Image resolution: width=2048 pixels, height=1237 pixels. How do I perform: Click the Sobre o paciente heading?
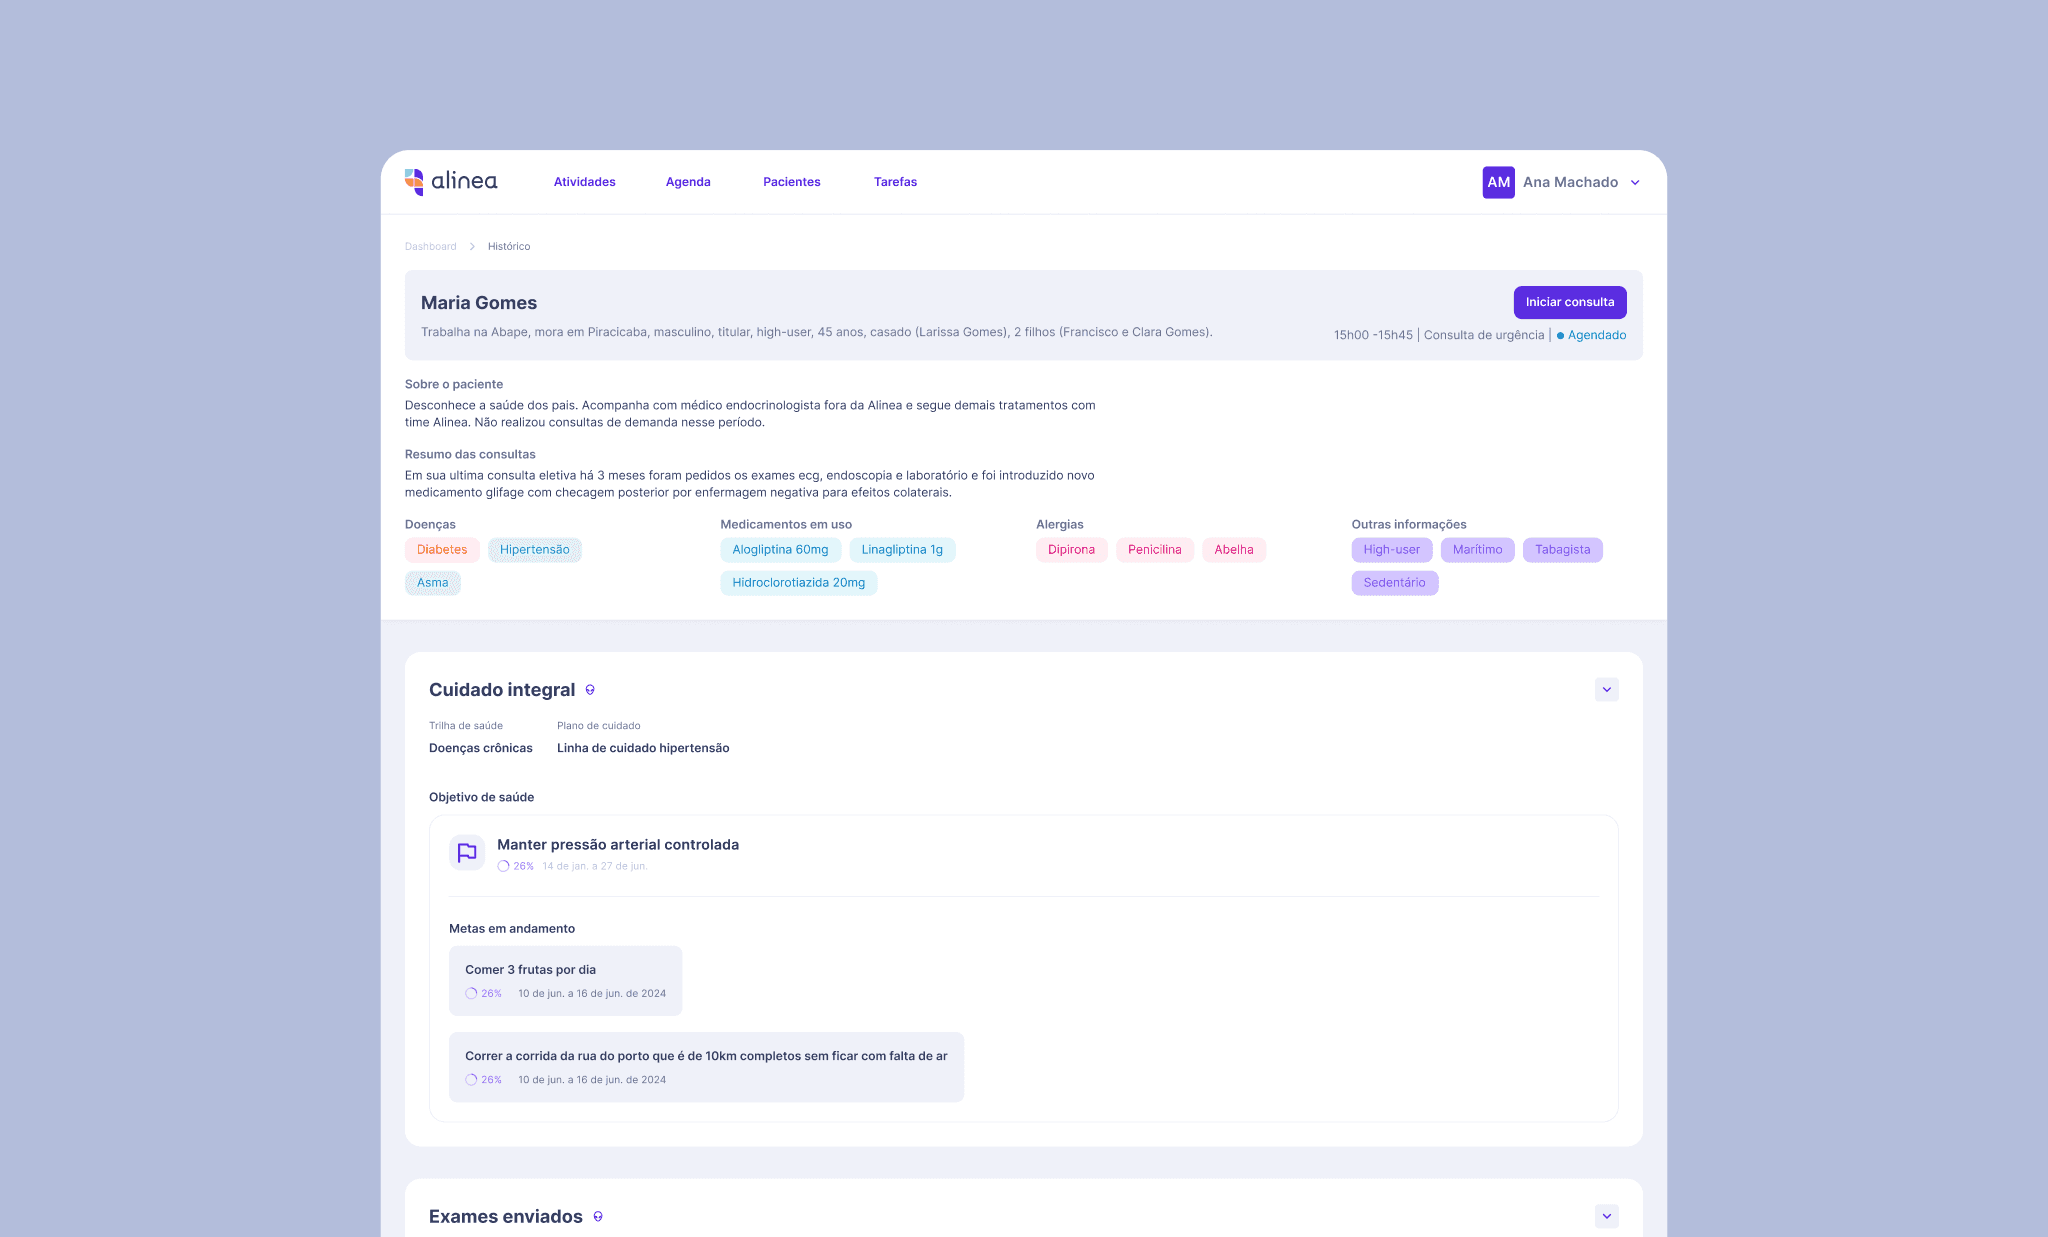[x=453, y=384]
